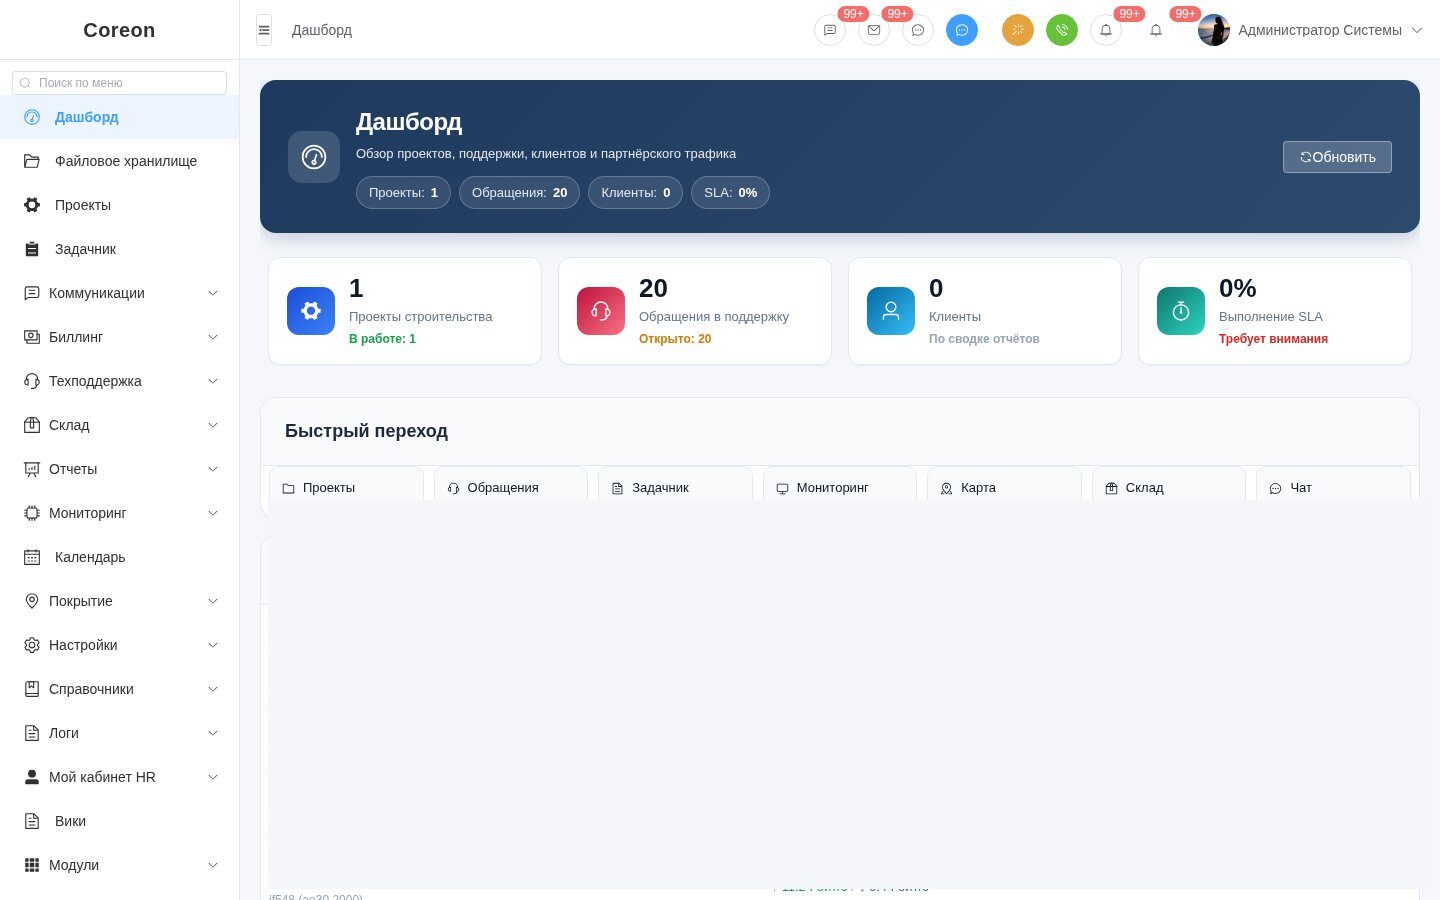Open the Задачник quick-access shortcut

click(x=675, y=485)
